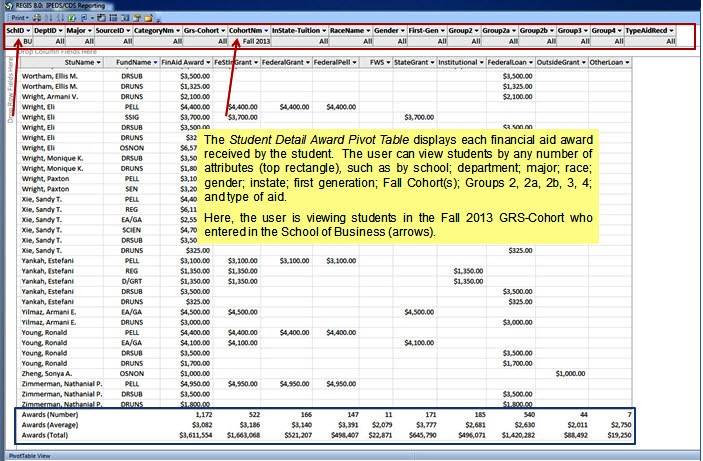Viewport: 703px width, 461px height.
Task: Click the 'Awards (Average)' summary row label
Action: (50, 425)
